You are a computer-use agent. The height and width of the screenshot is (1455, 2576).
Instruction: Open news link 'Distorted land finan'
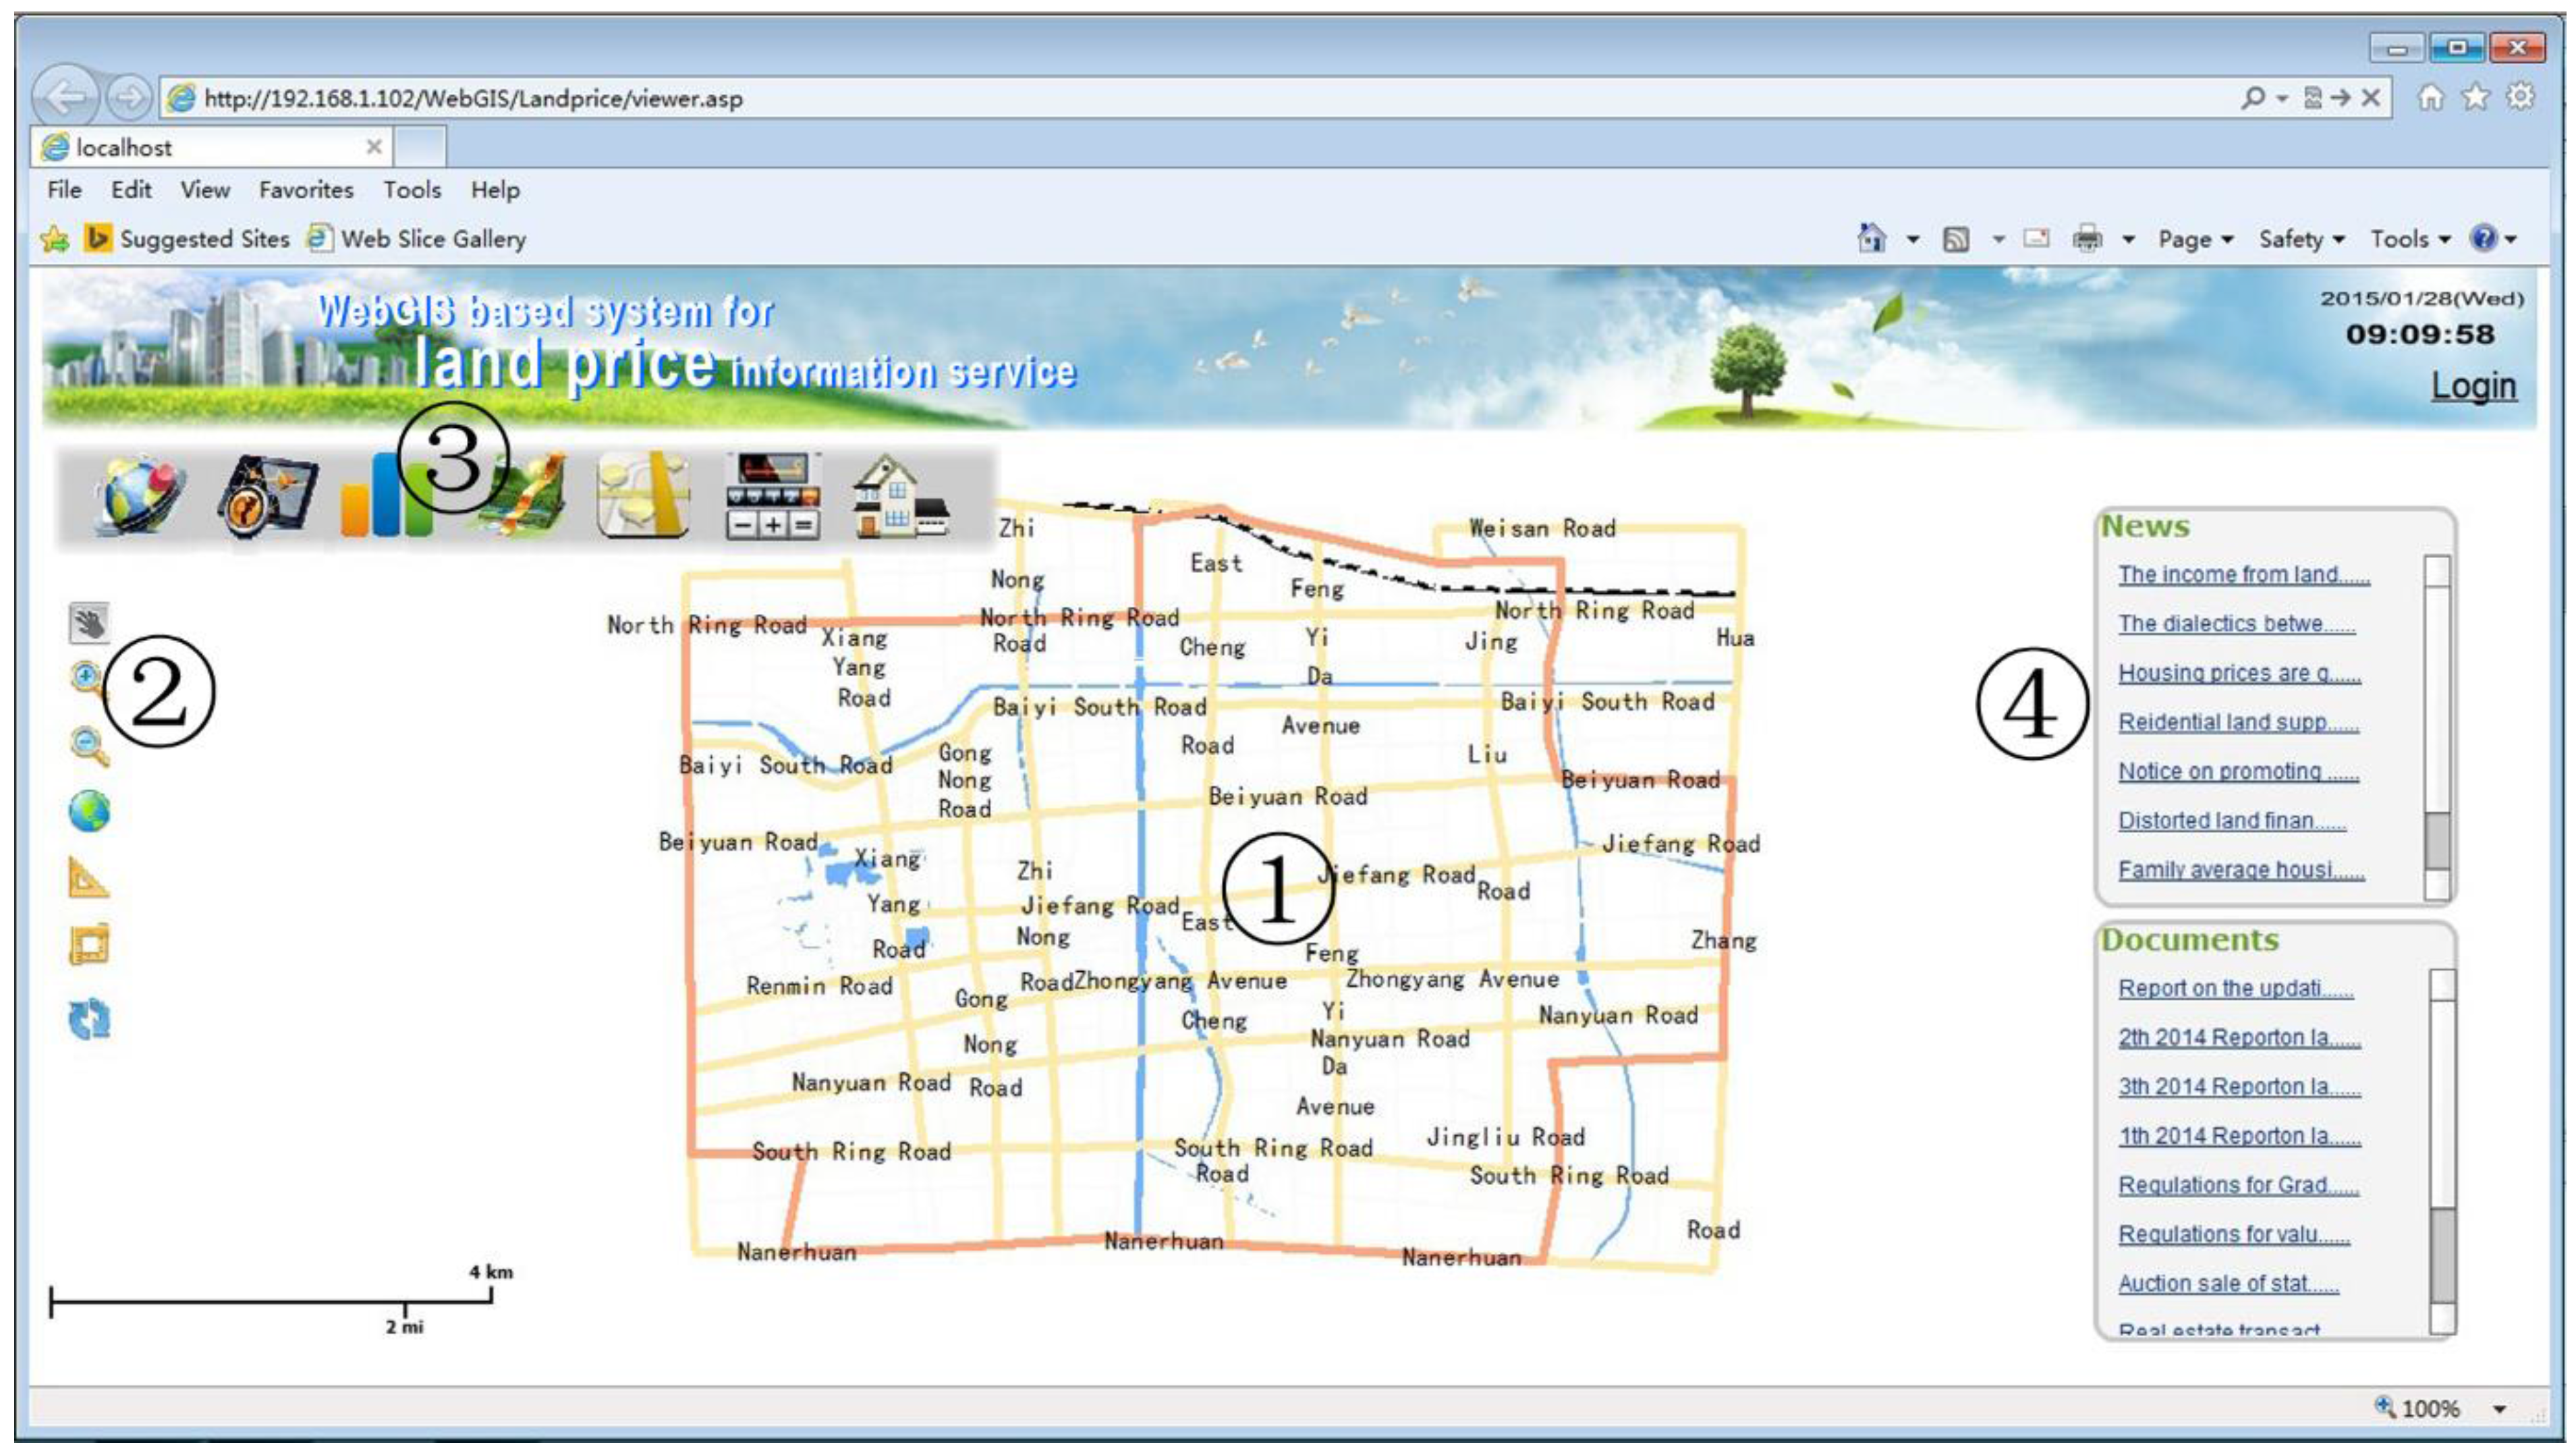pyautogui.click(x=2231, y=820)
